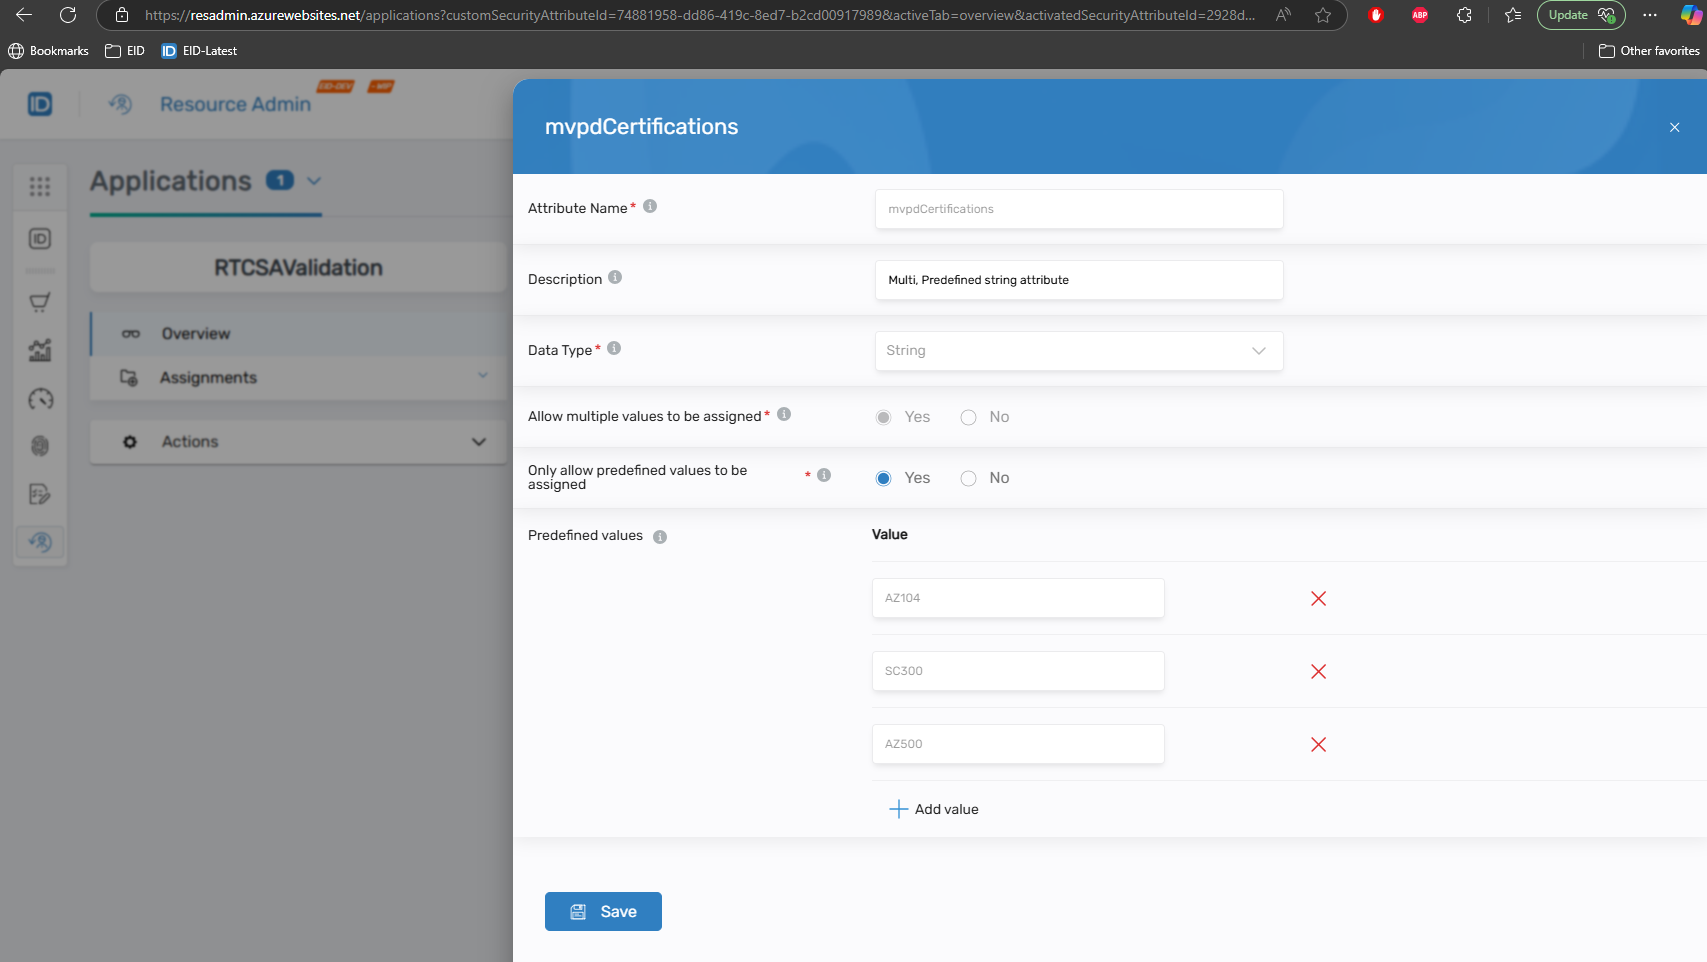Screen dimensions: 1707x962
Task: Select No for allow multiple values
Action: (968, 417)
